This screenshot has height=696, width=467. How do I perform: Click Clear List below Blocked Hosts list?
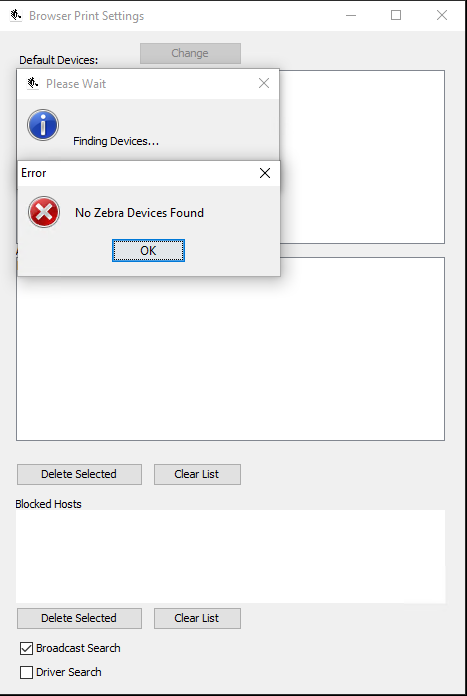pos(198,618)
